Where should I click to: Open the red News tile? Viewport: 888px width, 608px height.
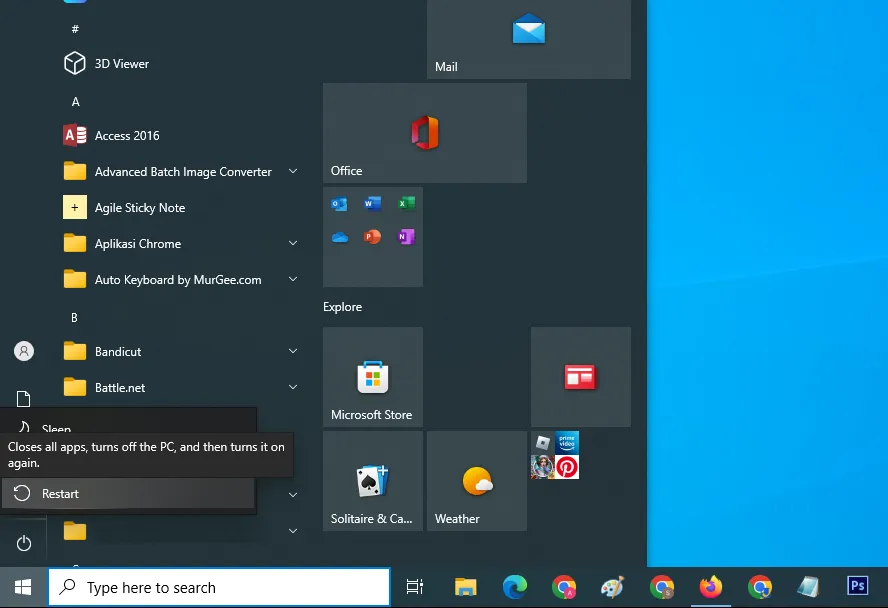pyautogui.click(x=580, y=377)
